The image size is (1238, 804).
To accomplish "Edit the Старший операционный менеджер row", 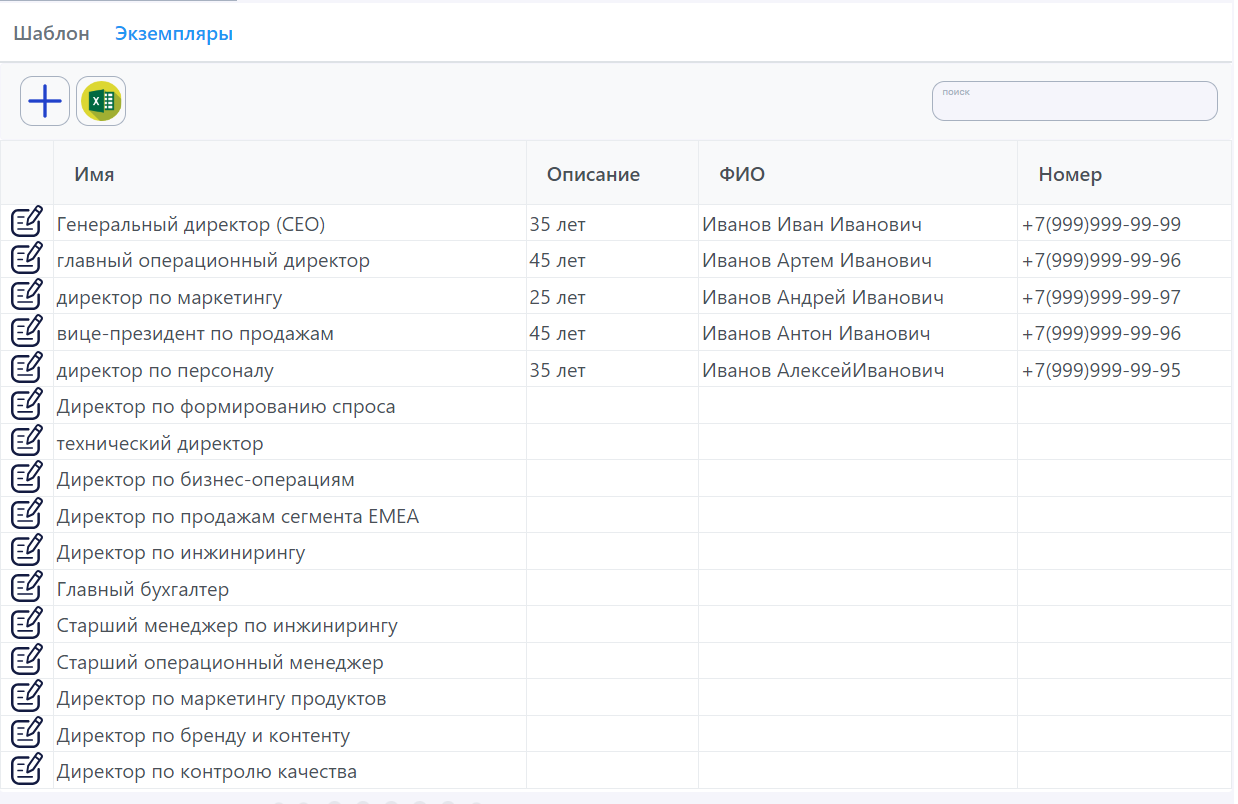I will click(x=27, y=660).
